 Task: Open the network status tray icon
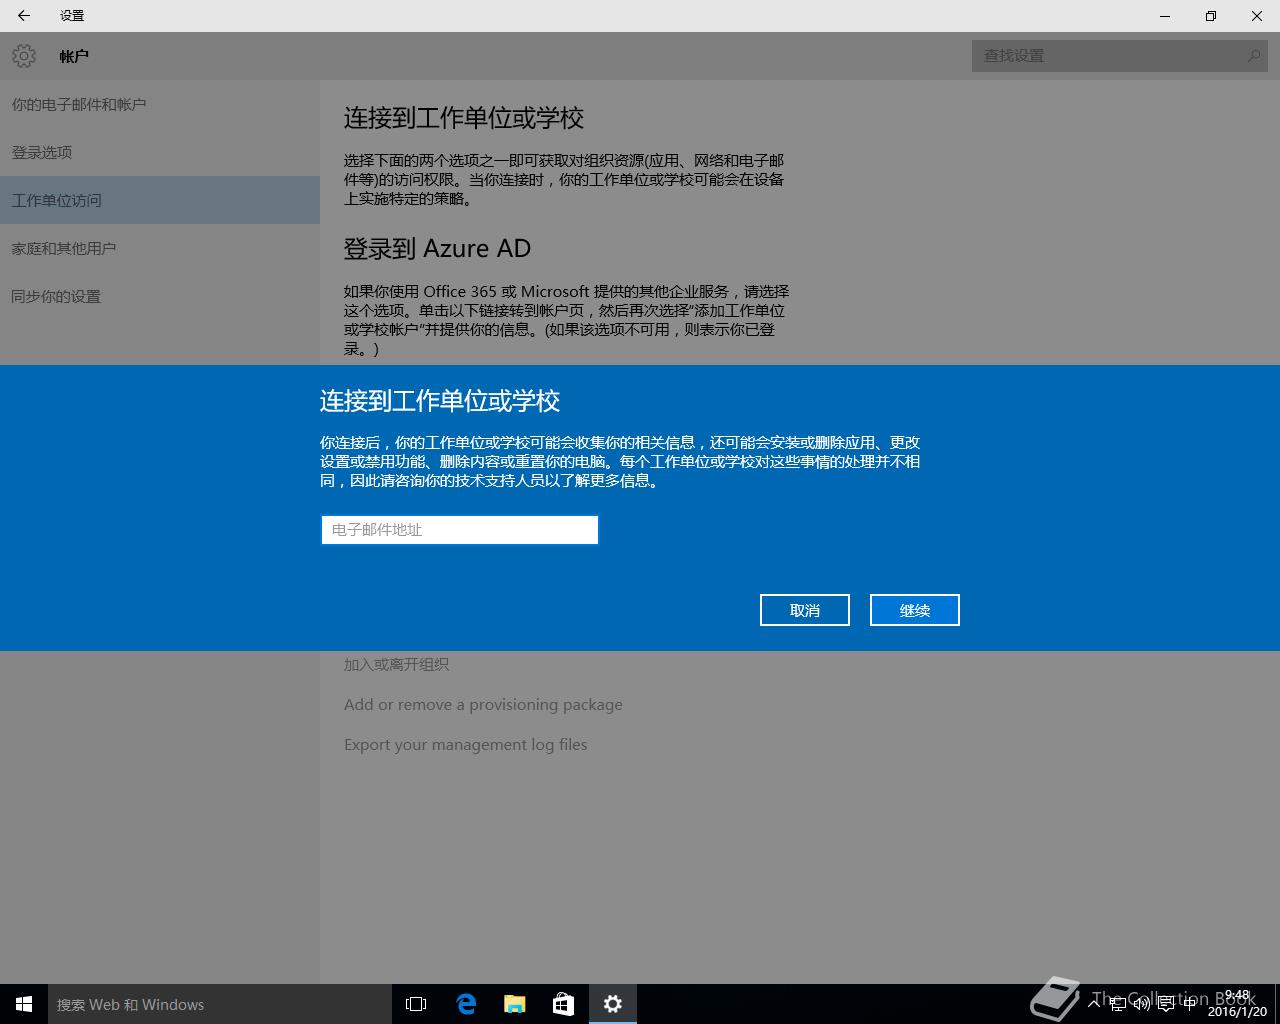(x=1117, y=1004)
